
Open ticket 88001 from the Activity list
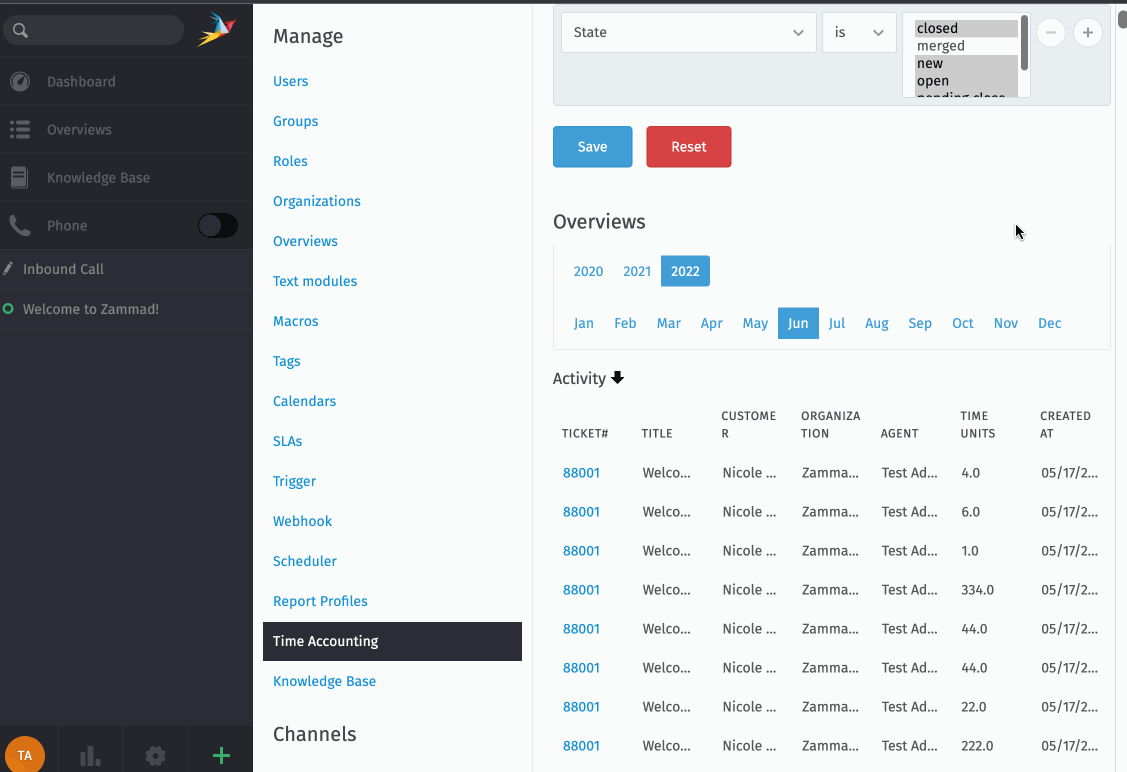[x=581, y=472]
